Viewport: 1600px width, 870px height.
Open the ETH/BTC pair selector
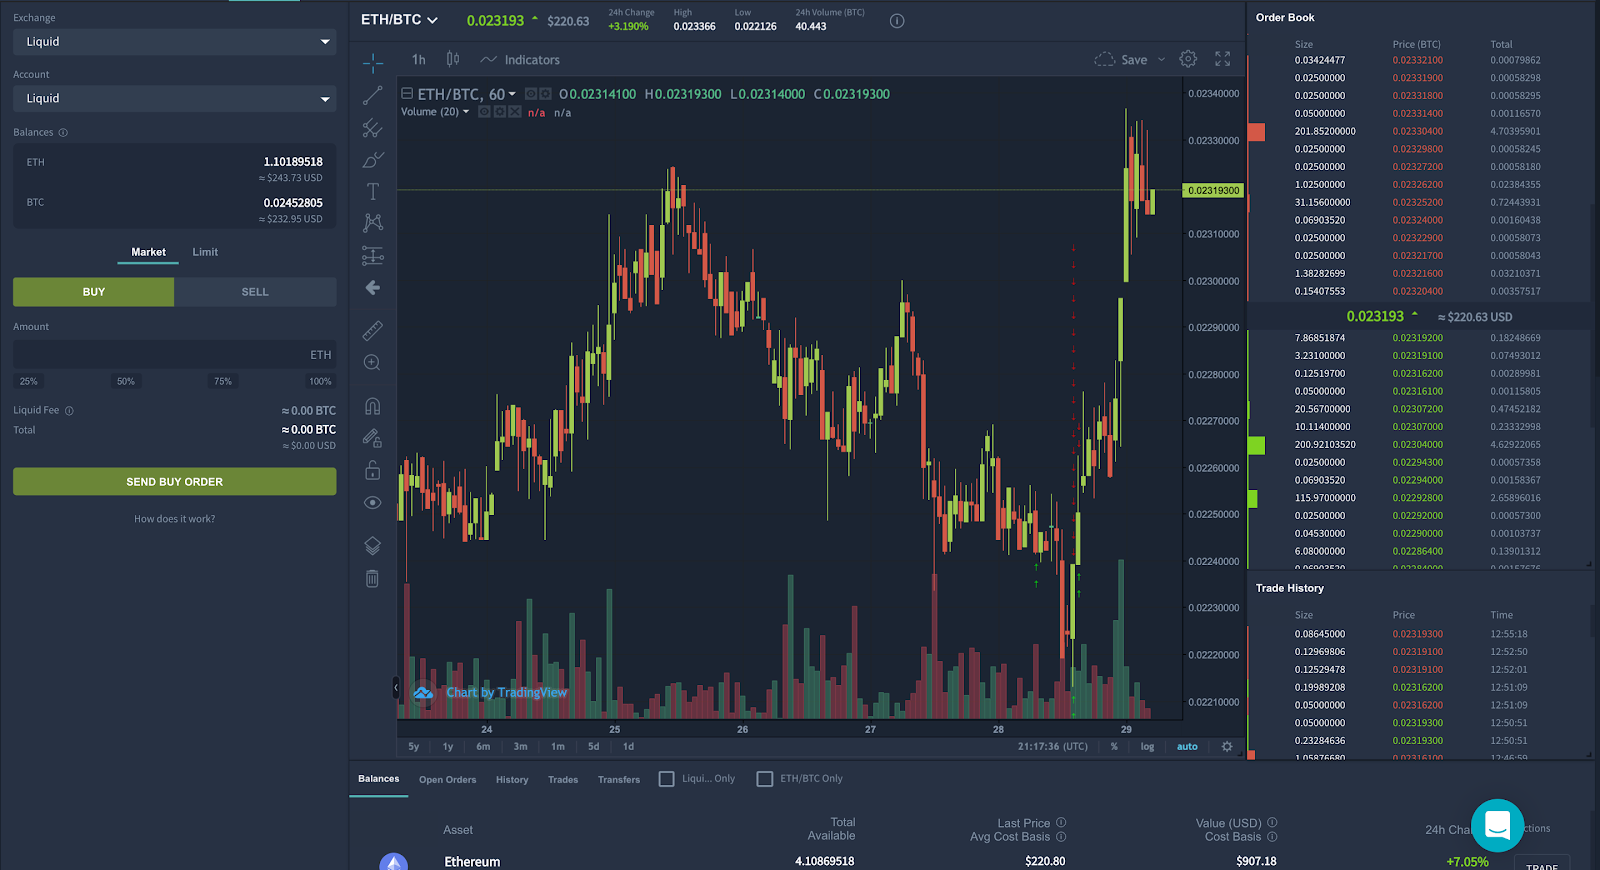(x=399, y=20)
